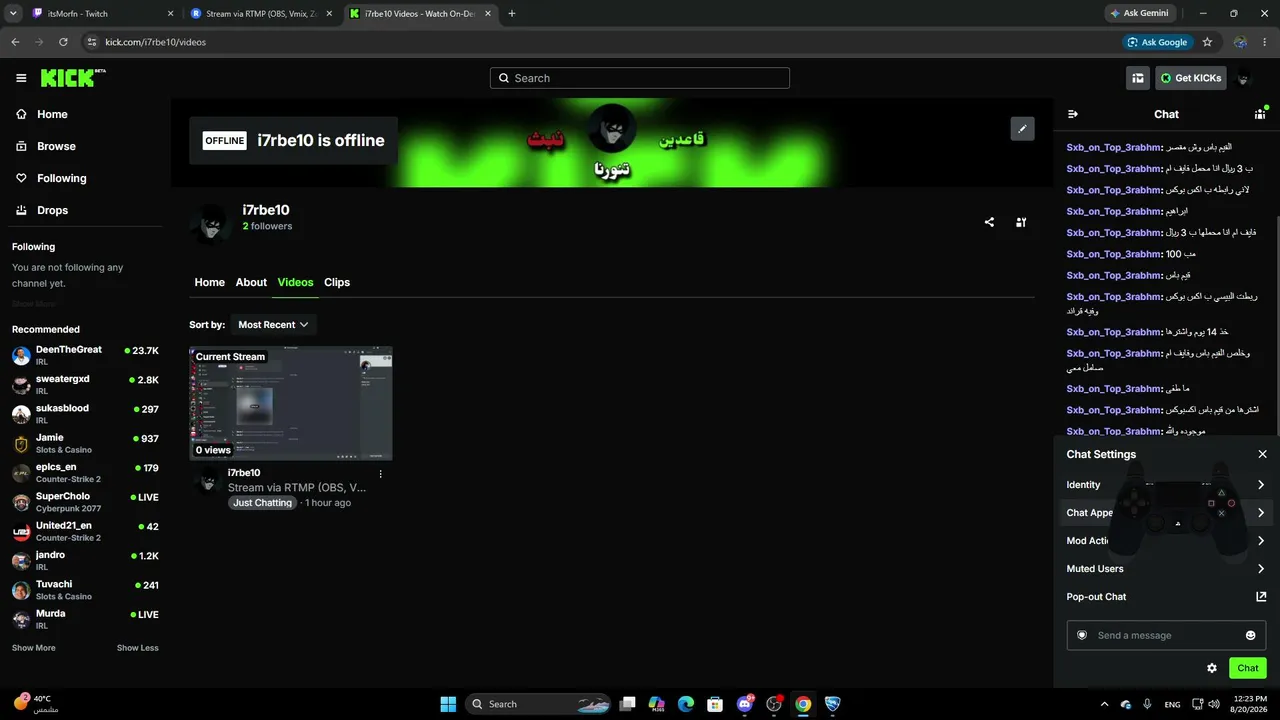The height and width of the screenshot is (720, 1280).
Task: View site information for kick.com
Action: (x=92, y=42)
